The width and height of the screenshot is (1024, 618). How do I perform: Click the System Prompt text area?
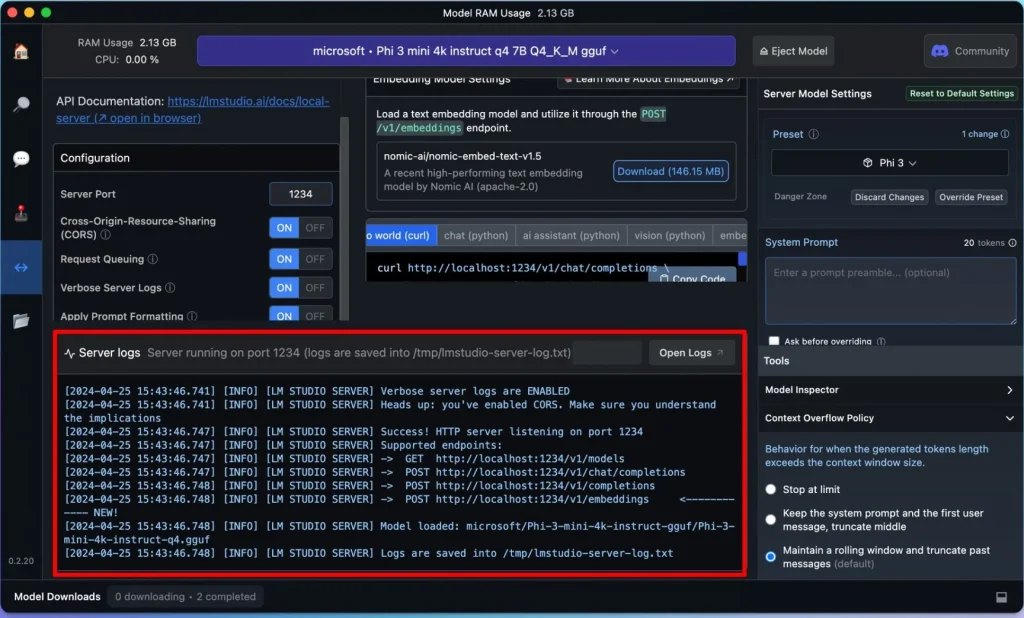[890, 291]
